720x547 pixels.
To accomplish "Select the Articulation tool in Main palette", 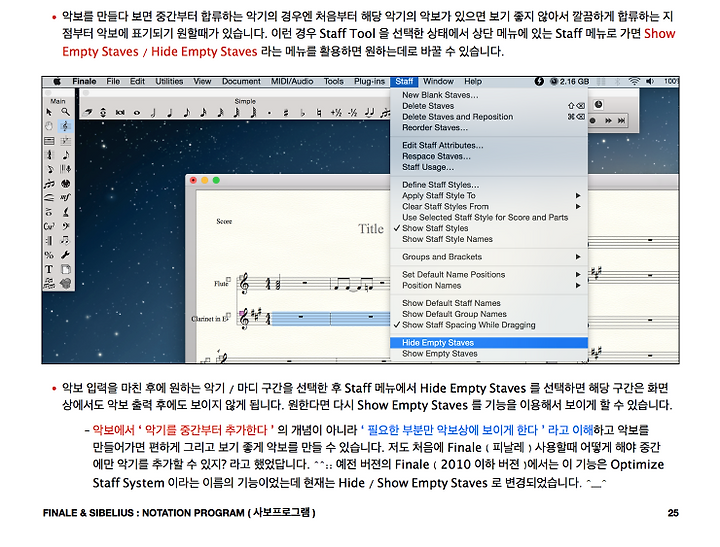I will tap(49, 212).
